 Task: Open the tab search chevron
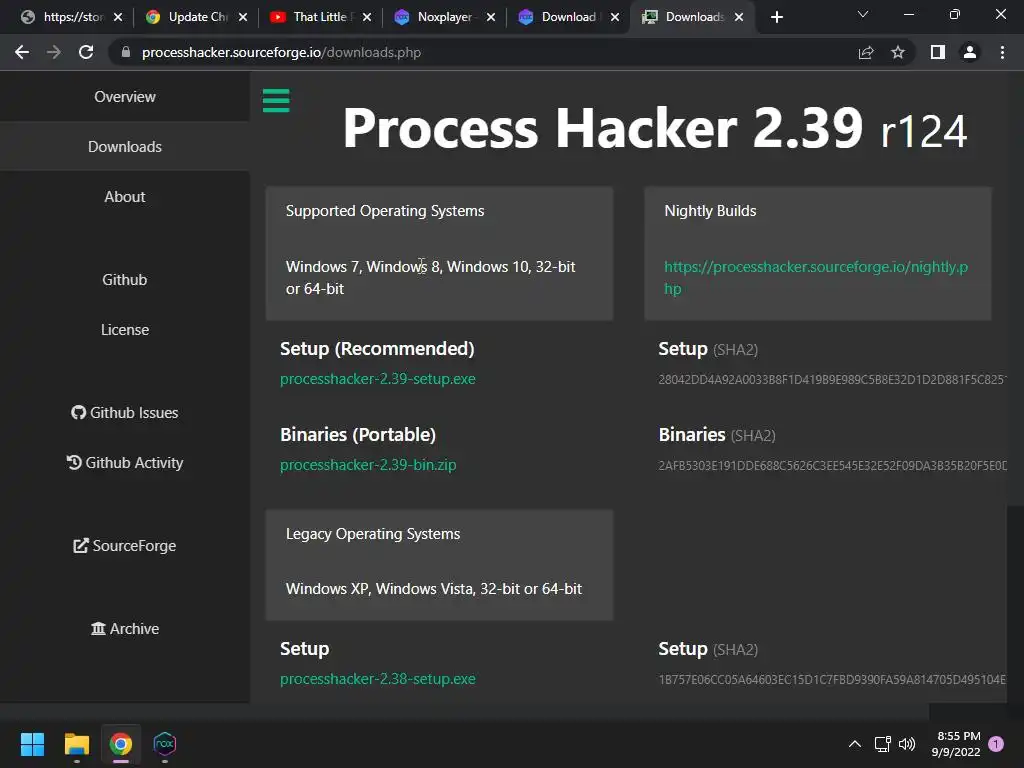tap(863, 14)
